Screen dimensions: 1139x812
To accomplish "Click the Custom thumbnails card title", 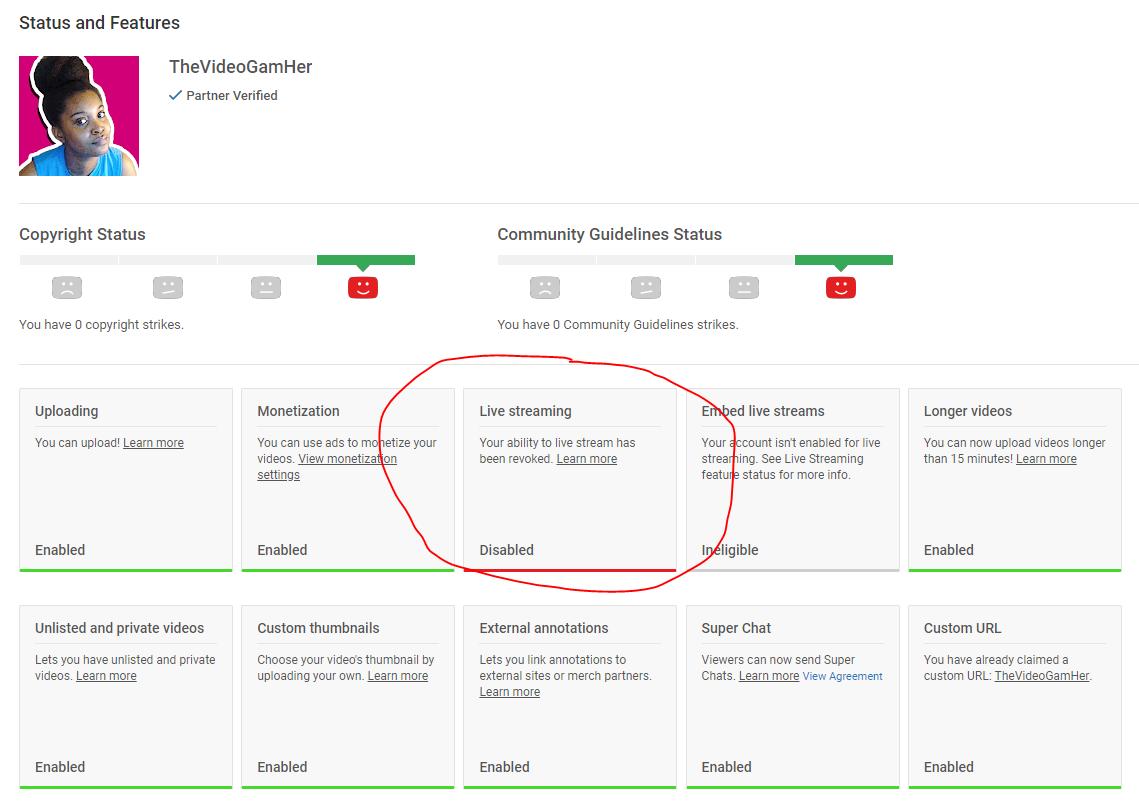I will 318,628.
